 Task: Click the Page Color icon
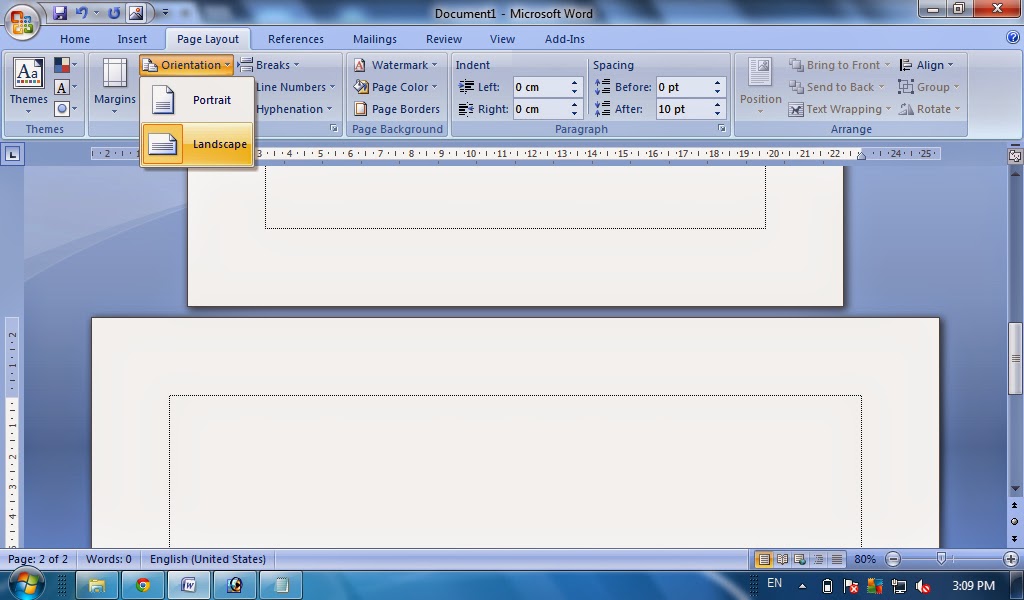pos(366,87)
